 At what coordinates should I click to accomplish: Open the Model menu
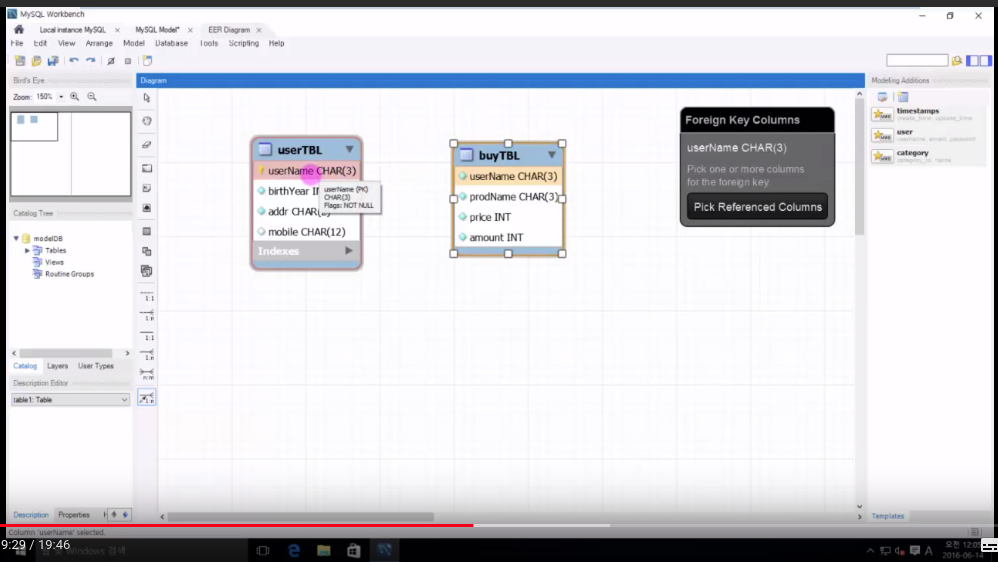[134, 43]
